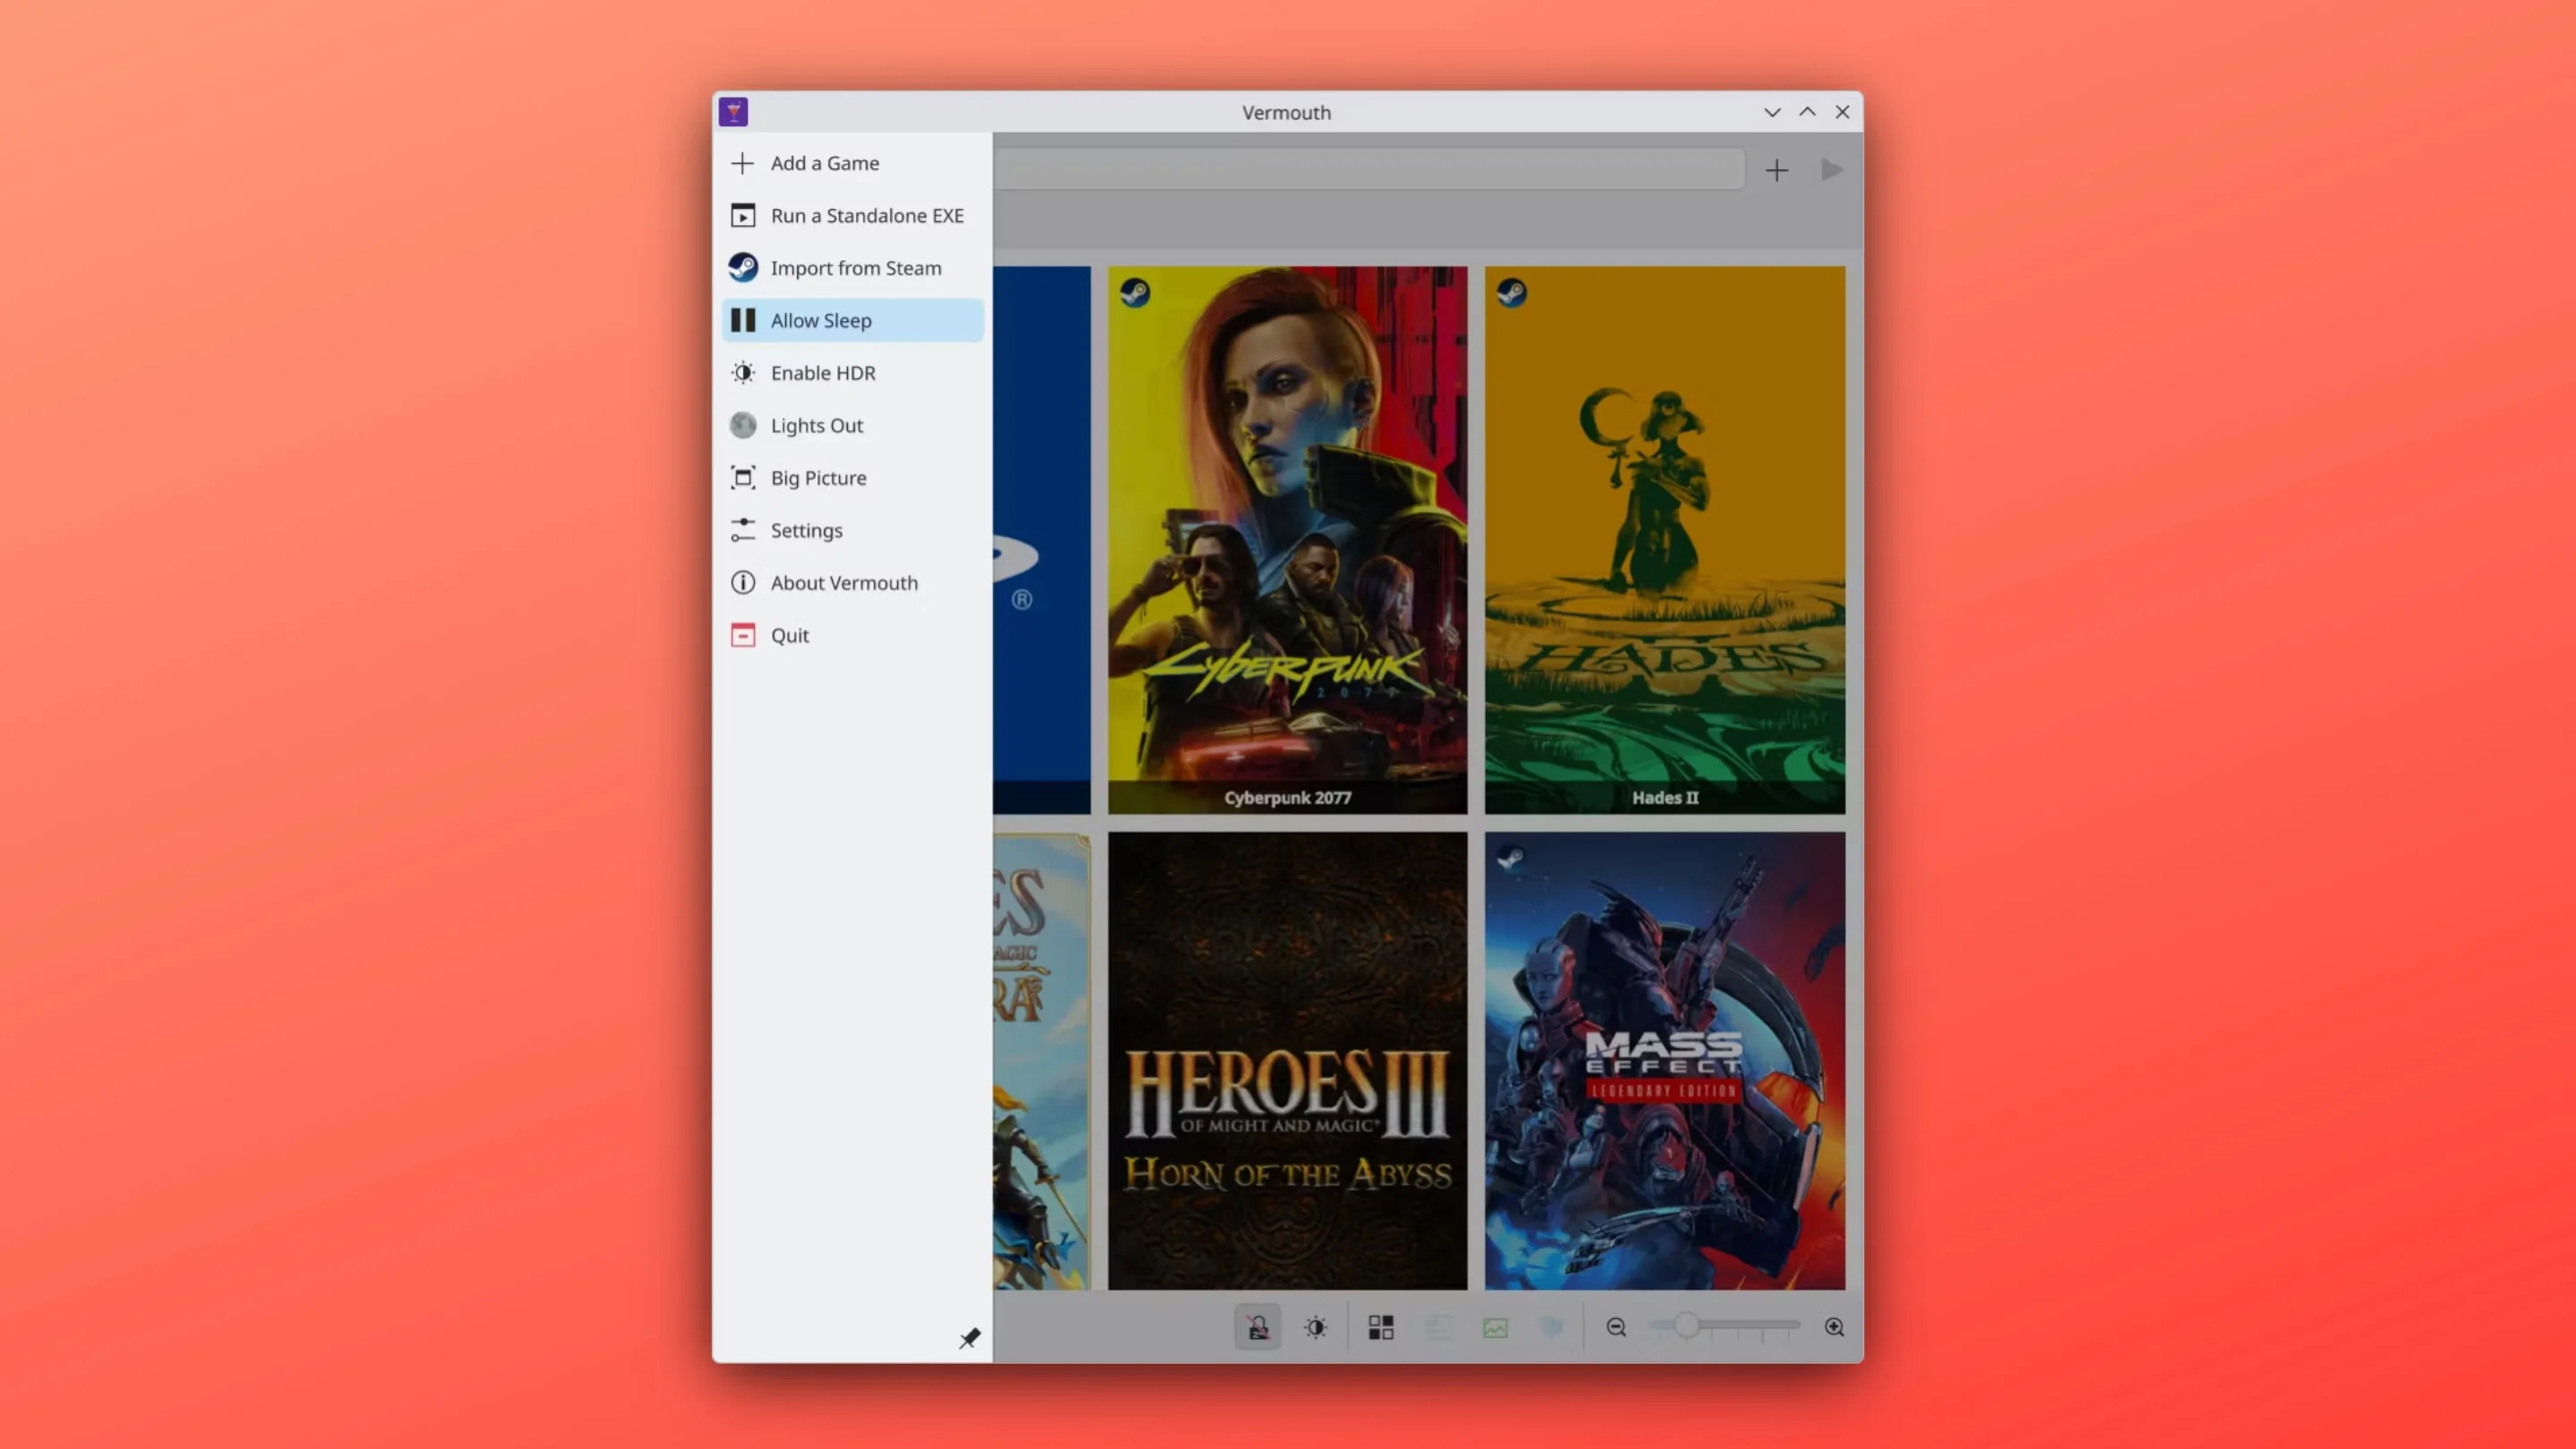Click the zoom out magnifier icon
The height and width of the screenshot is (1449, 2576).
pyautogui.click(x=1616, y=1327)
